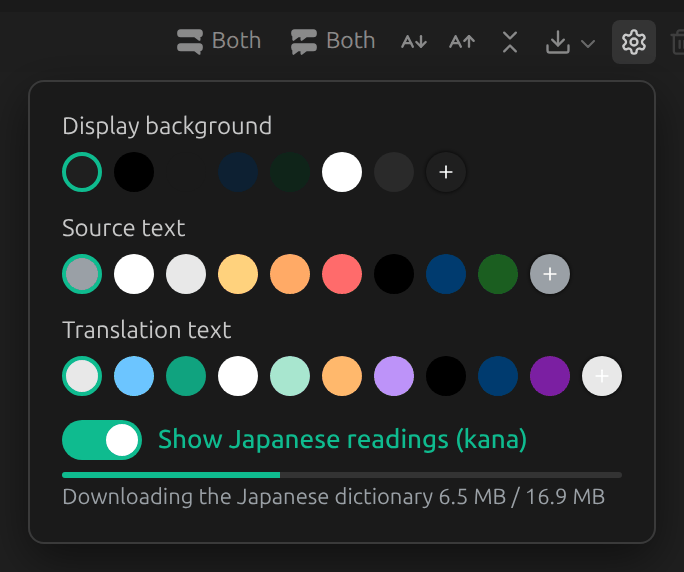Set Translation text color to light blue
Viewport: 684px width, 572px height.
click(x=134, y=376)
